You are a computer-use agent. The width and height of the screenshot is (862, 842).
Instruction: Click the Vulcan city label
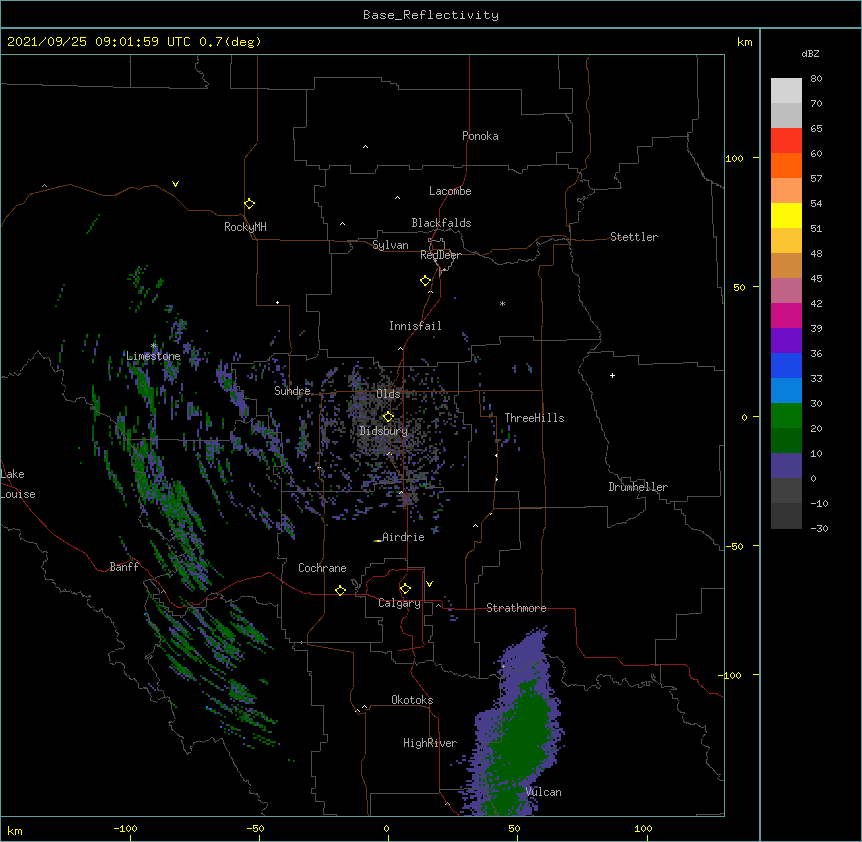543,792
